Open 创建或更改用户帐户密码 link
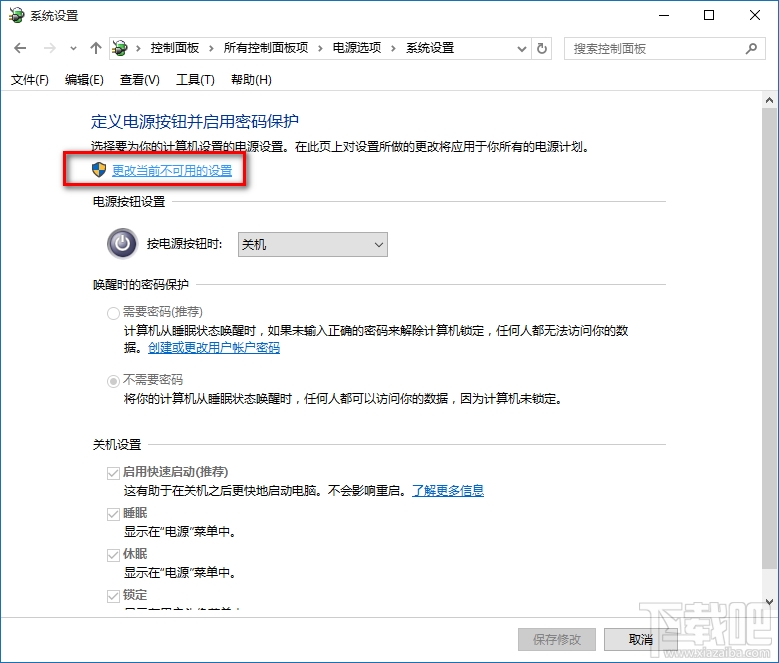Viewport: 779px width, 663px height. pyautogui.click(x=214, y=347)
